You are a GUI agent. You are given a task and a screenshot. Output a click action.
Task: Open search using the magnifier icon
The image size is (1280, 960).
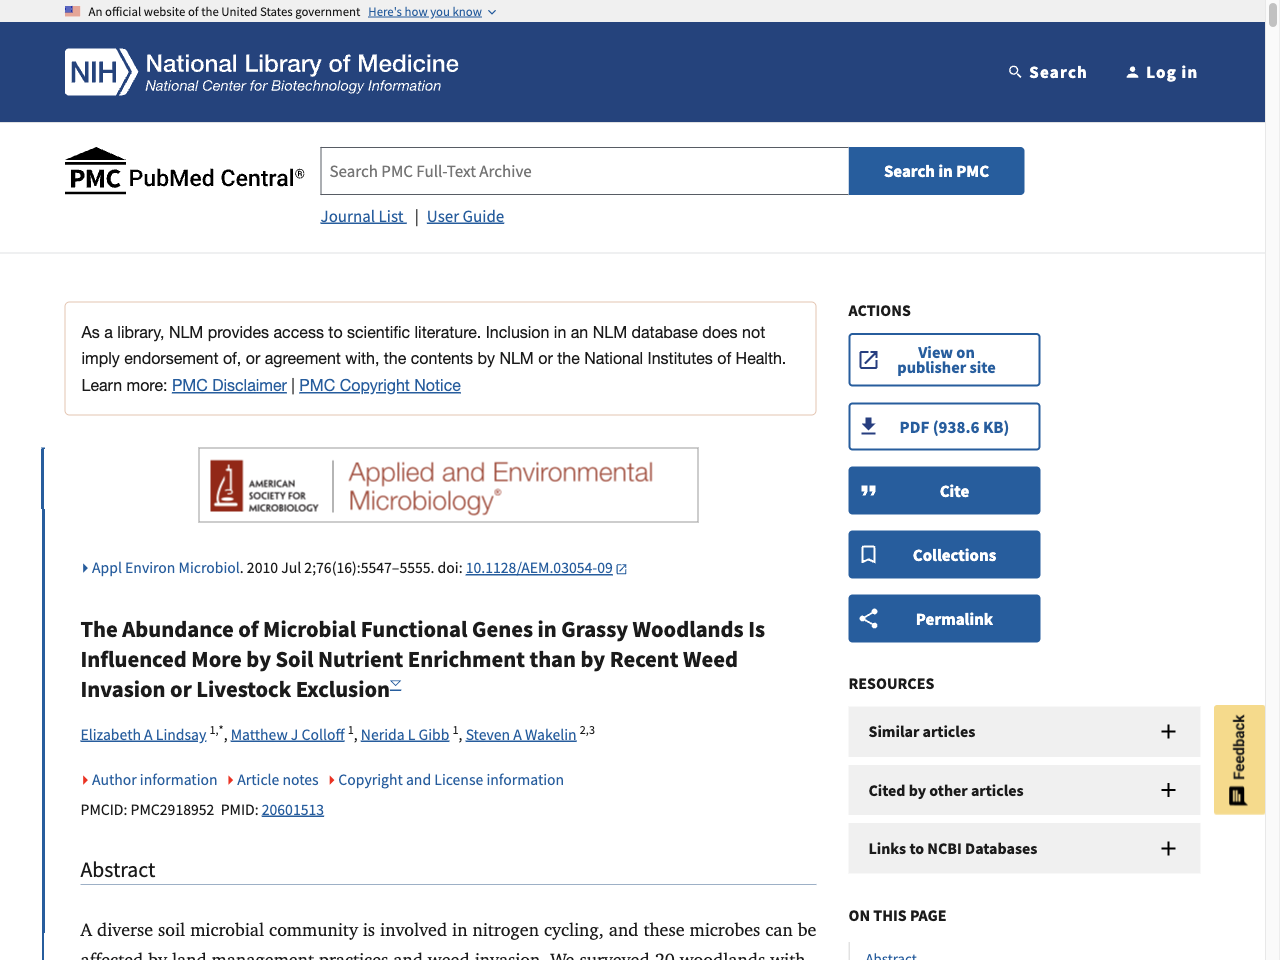click(1014, 71)
